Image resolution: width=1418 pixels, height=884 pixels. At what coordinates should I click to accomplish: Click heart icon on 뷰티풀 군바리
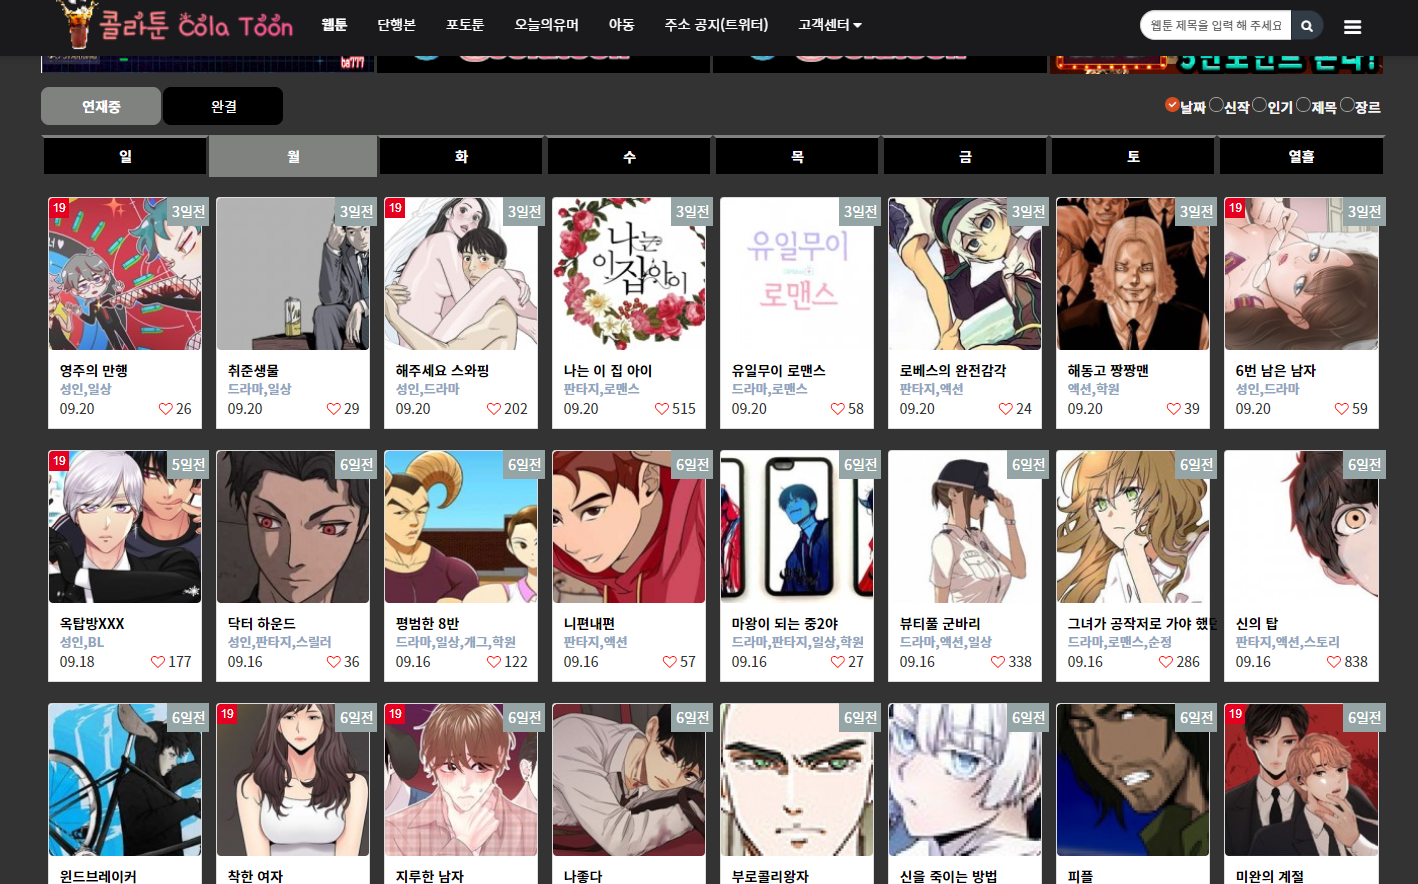click(x=998, y=662)
